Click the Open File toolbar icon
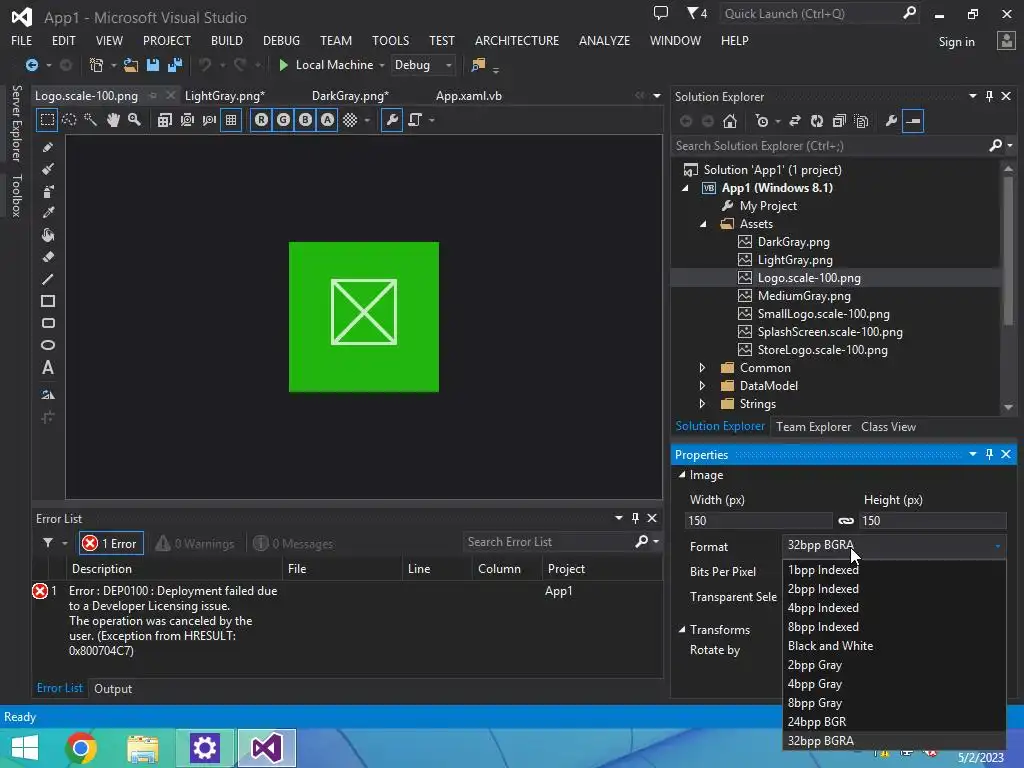 131,65
